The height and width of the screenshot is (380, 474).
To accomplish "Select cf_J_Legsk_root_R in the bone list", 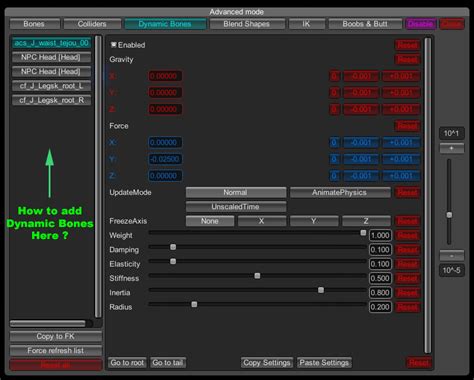I will click(x=51, y=100).
